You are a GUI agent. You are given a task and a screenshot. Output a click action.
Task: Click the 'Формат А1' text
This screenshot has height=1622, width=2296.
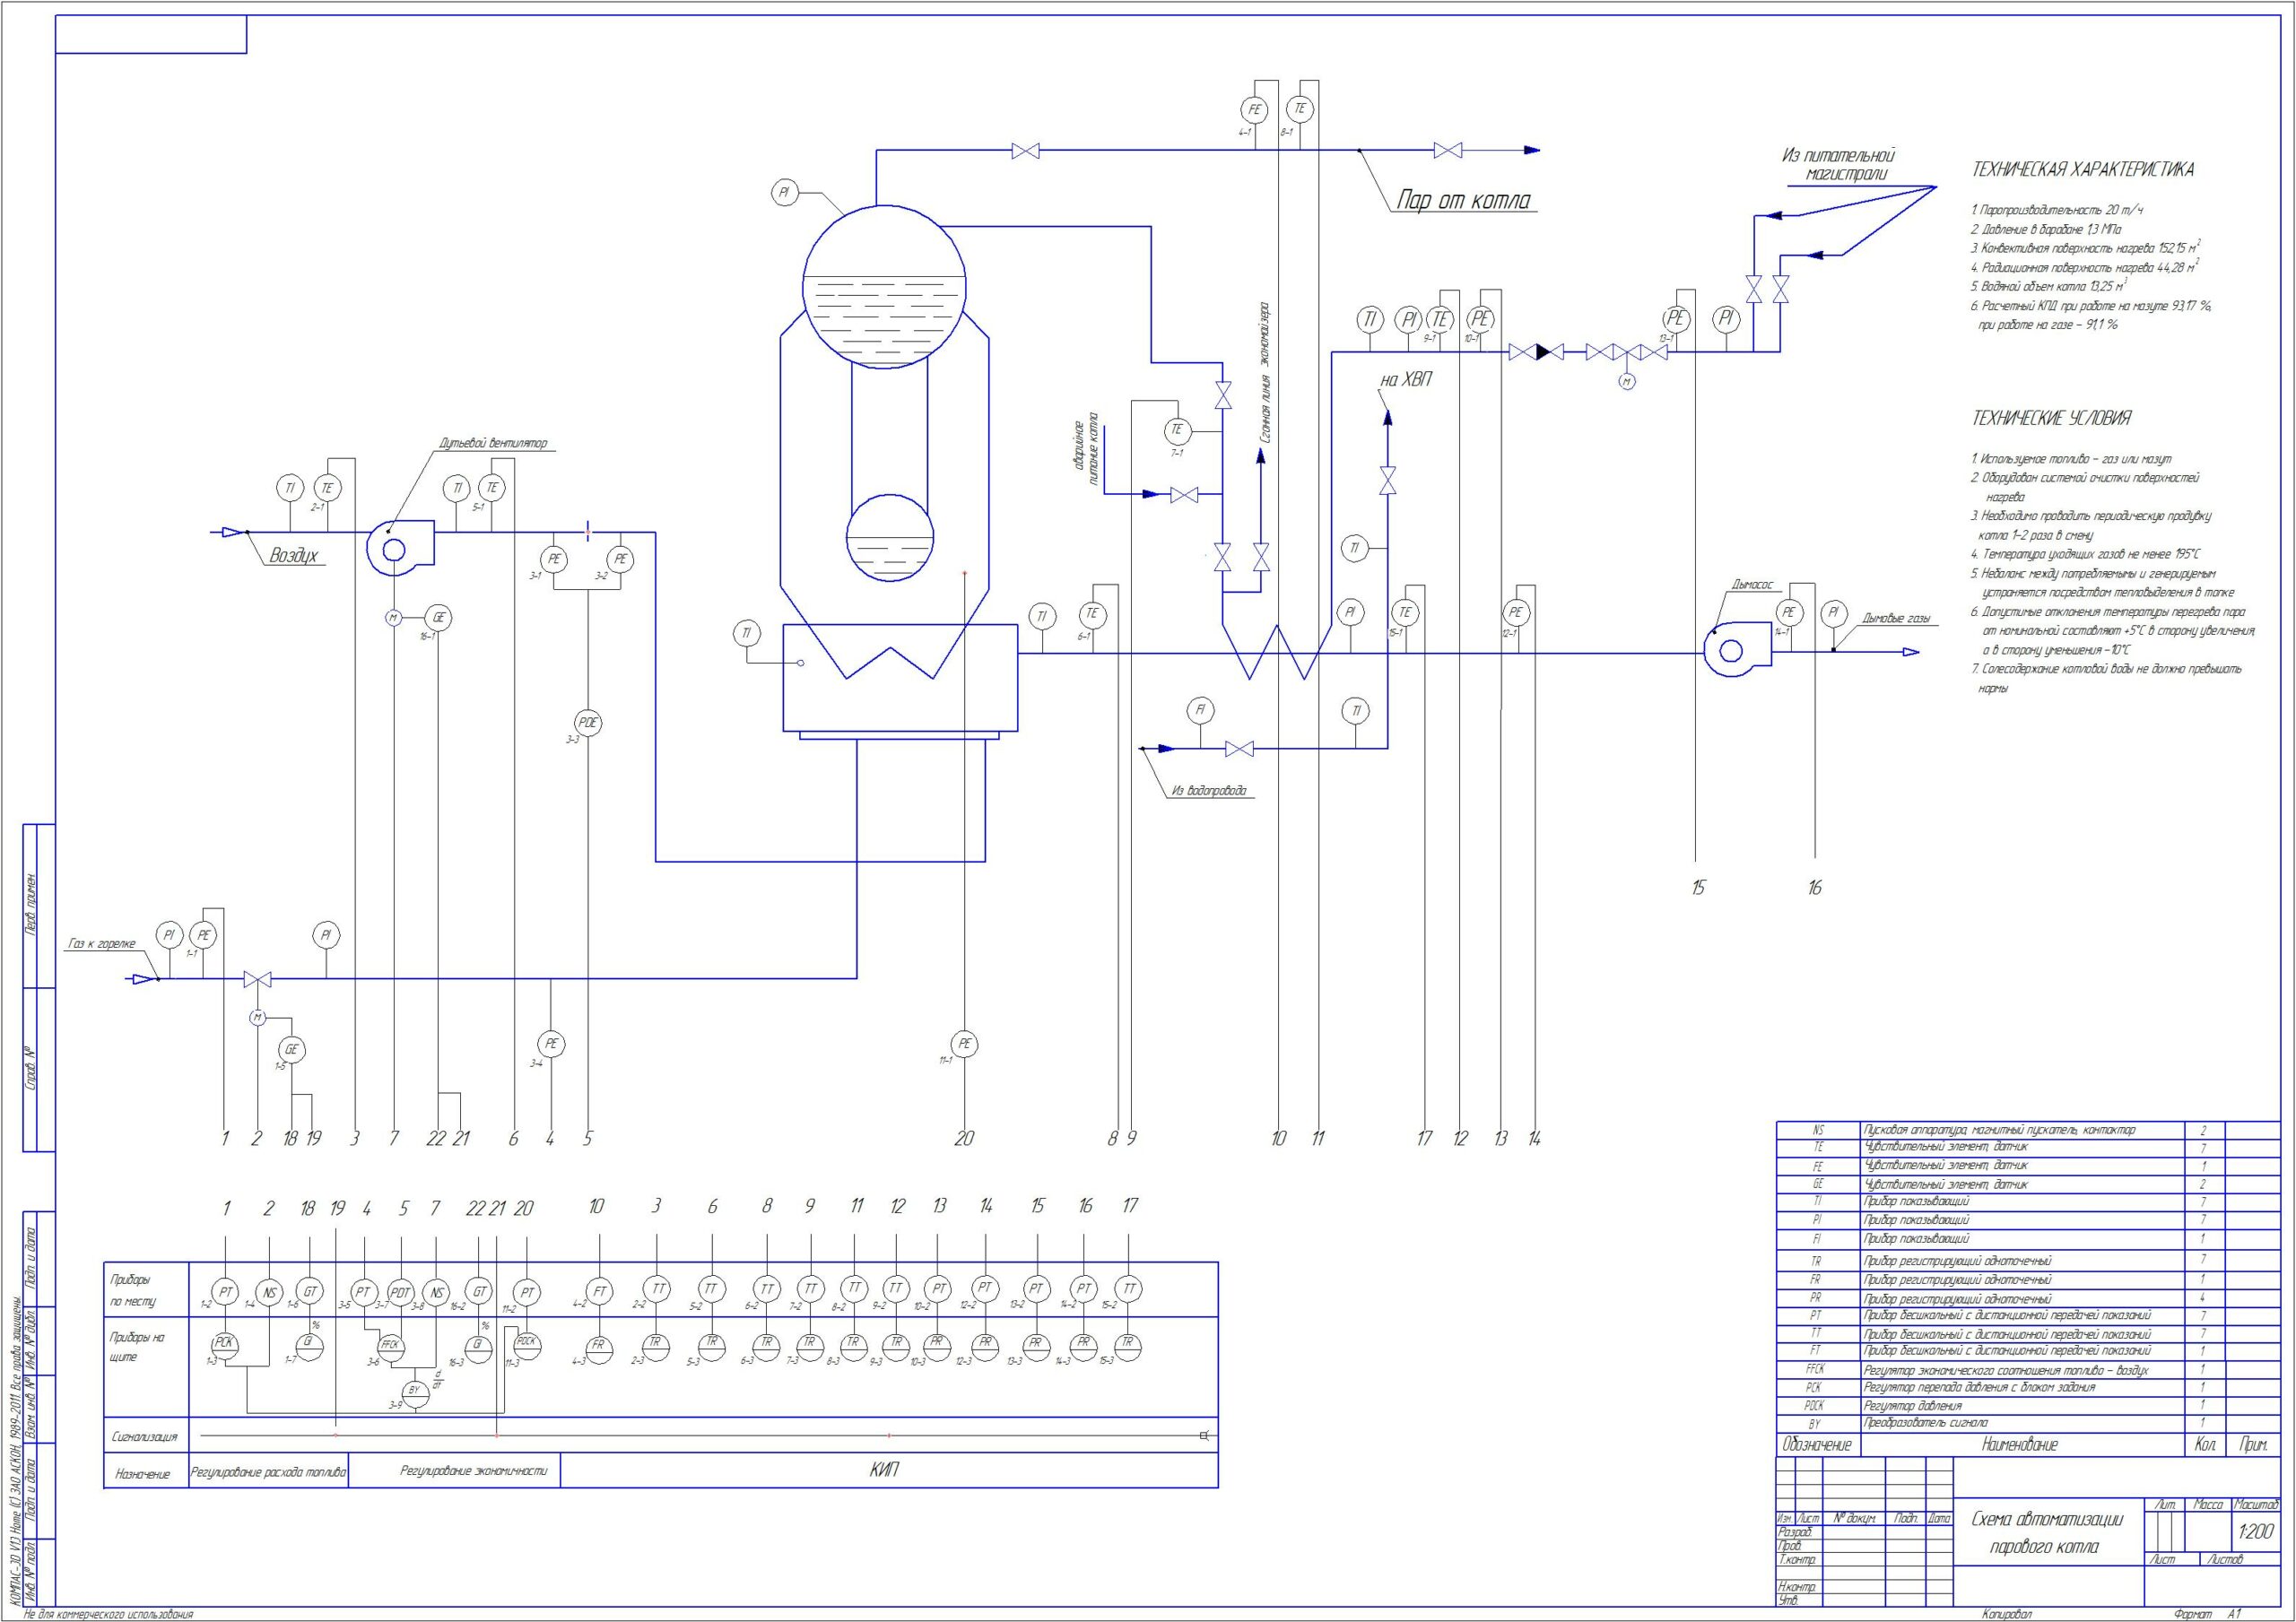tap(2209, 1614)
